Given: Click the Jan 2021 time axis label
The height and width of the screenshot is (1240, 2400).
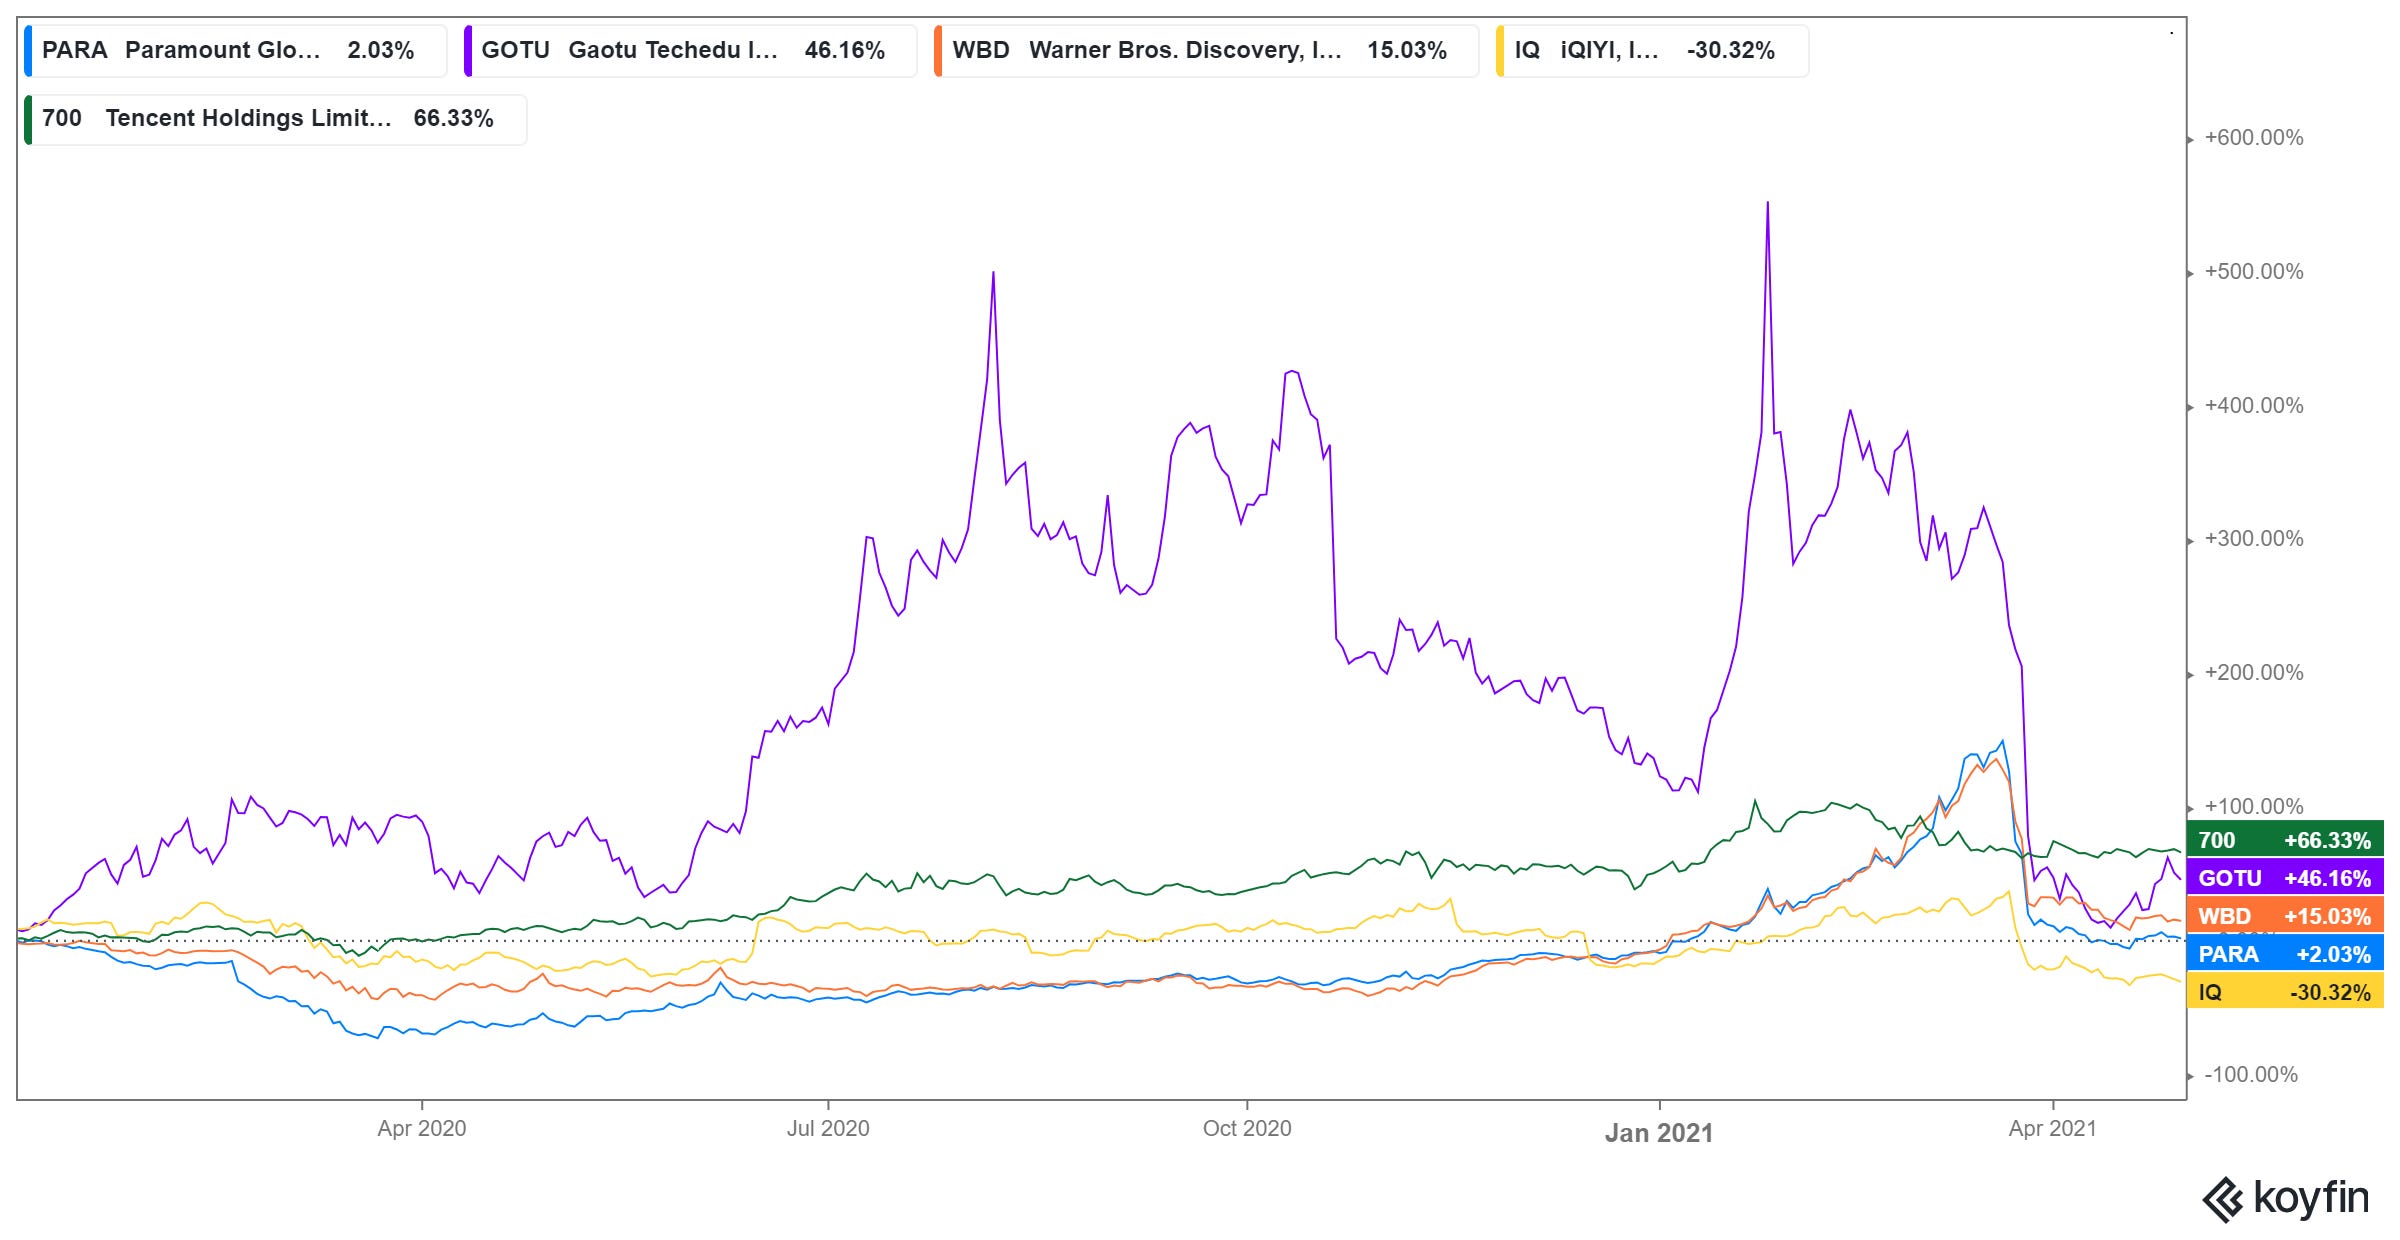Looking at the screenshot, I should (1659, 1133).
